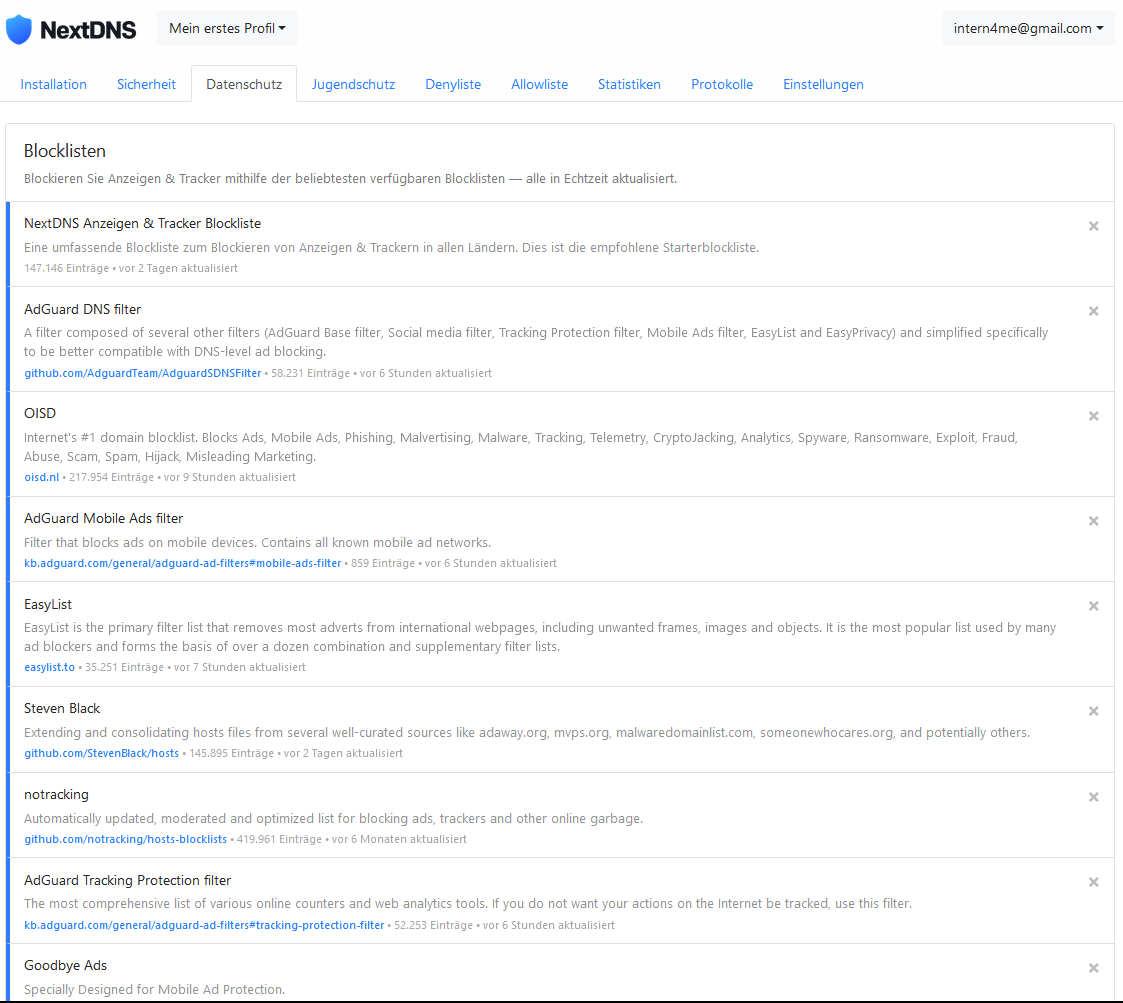Remove the AdGuard DNS filter blocklist
This screenshot has width=1123, height=1003.
(x=1093, y=312)
